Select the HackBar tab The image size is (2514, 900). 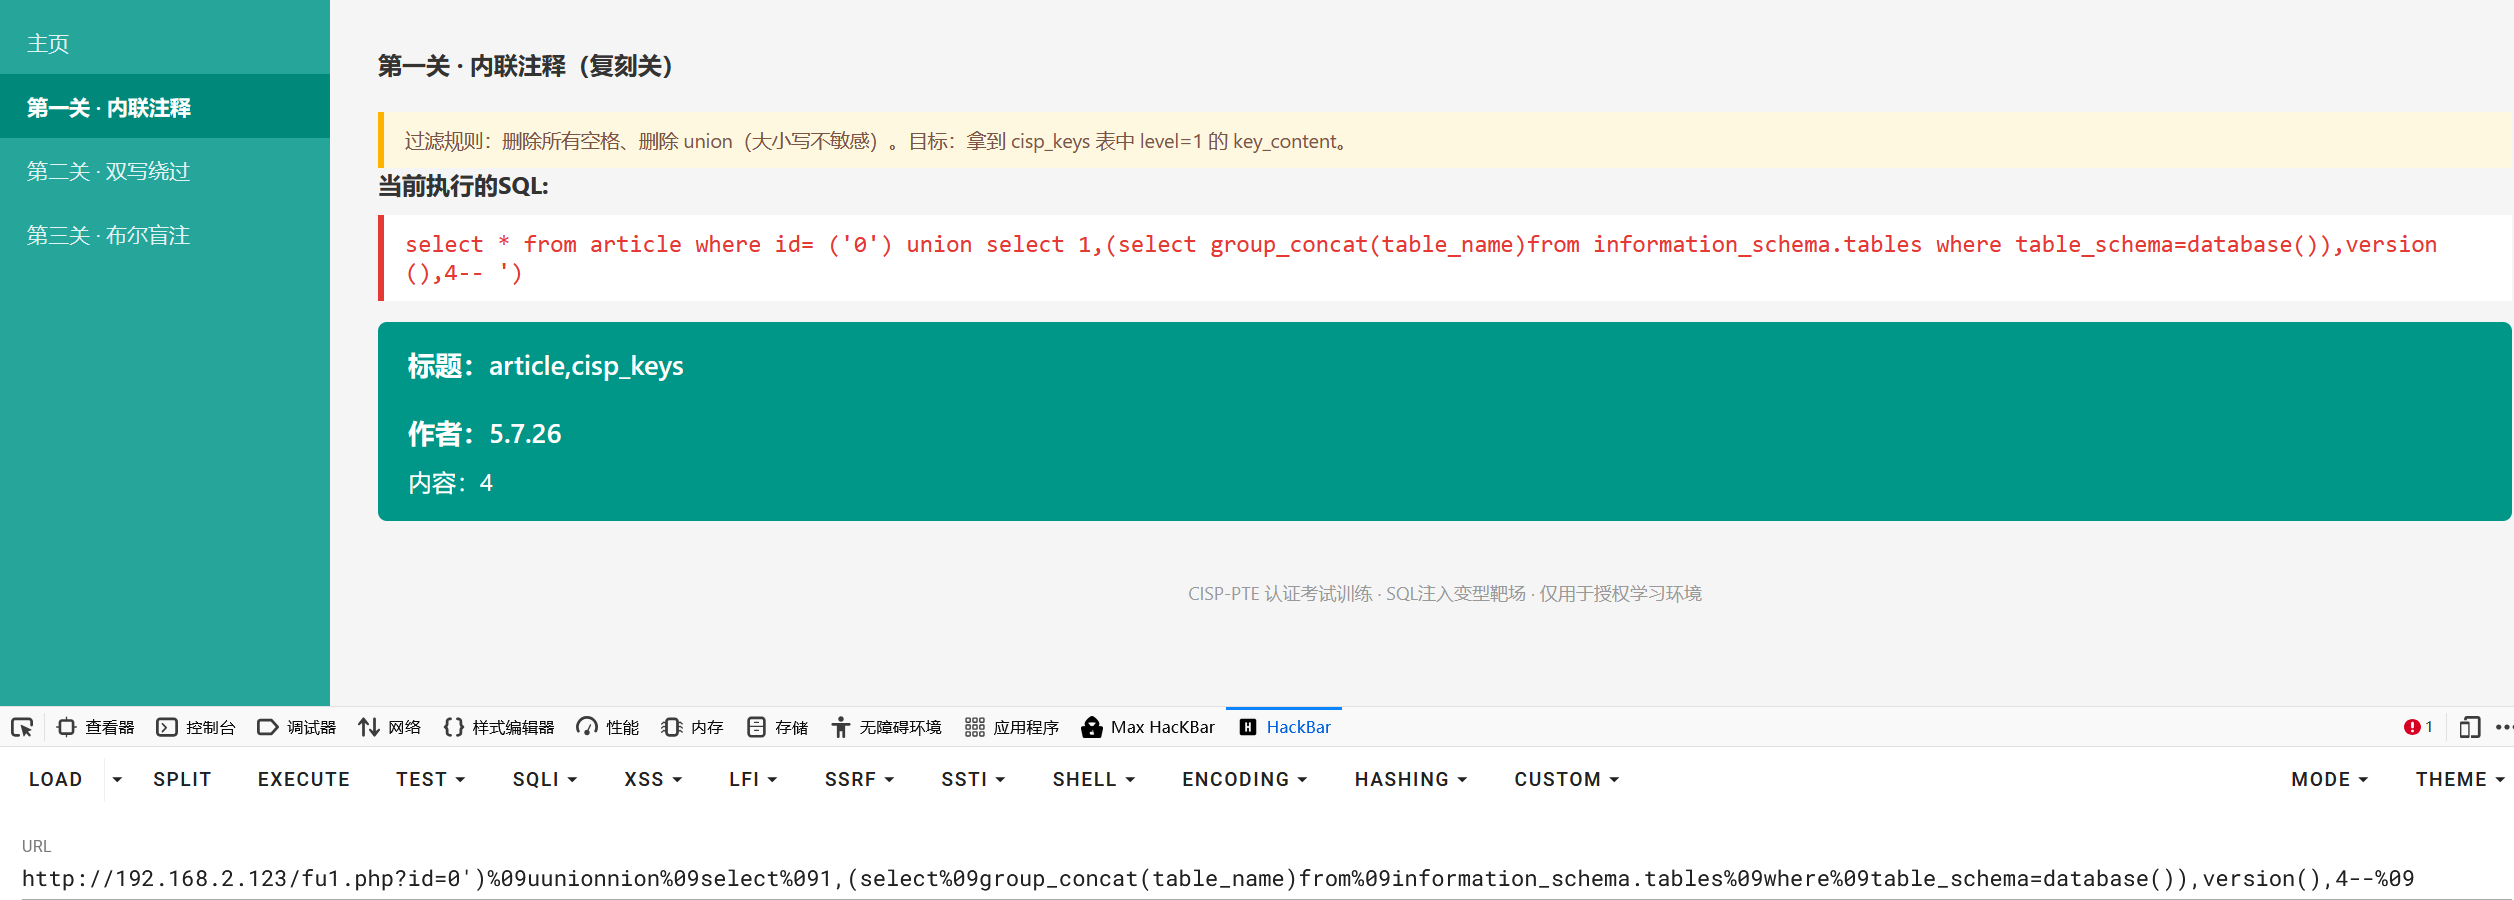click(1285, 727)
